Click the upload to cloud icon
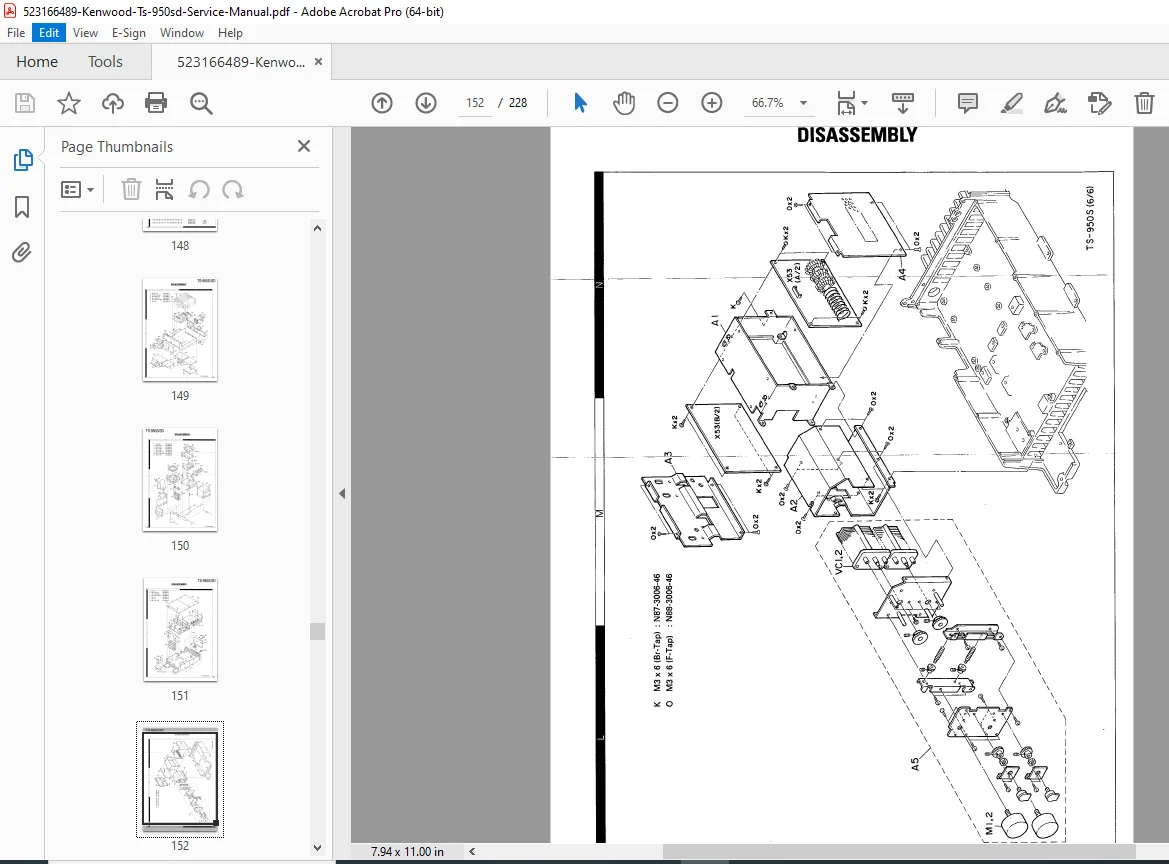The width and height of the screenshot is (1169, 864). point(113,103)
